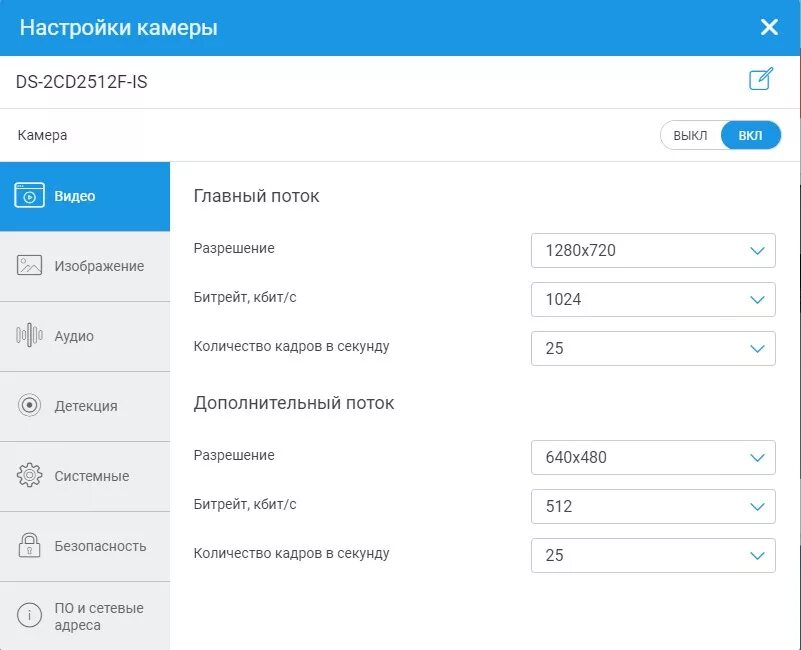
Task: Go to the Изображение settings tab
Action: [98, 266]
